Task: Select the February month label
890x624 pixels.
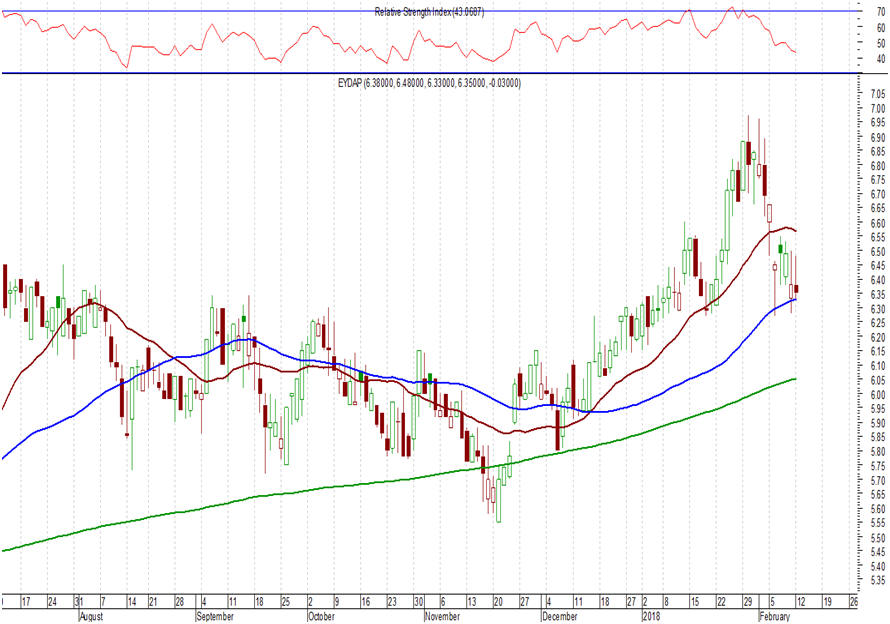Action: pyautogui.click(x=775, y=616)
